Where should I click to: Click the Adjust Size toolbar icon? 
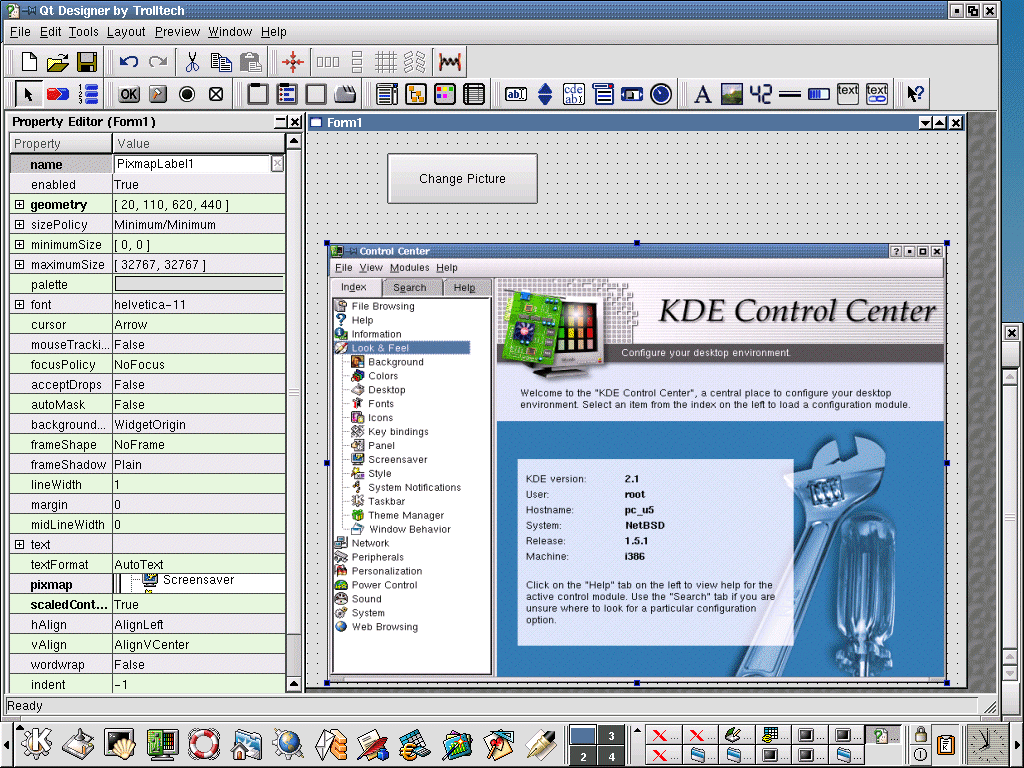click(293, 62)
